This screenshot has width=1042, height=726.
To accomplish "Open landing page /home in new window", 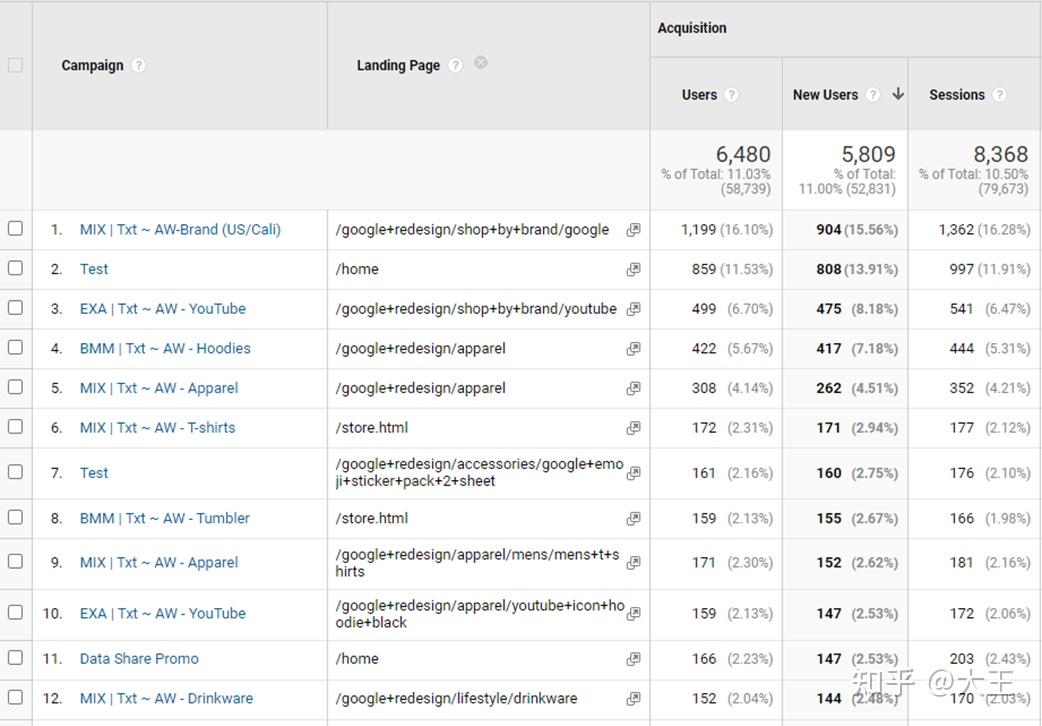I will pos(633,269).
